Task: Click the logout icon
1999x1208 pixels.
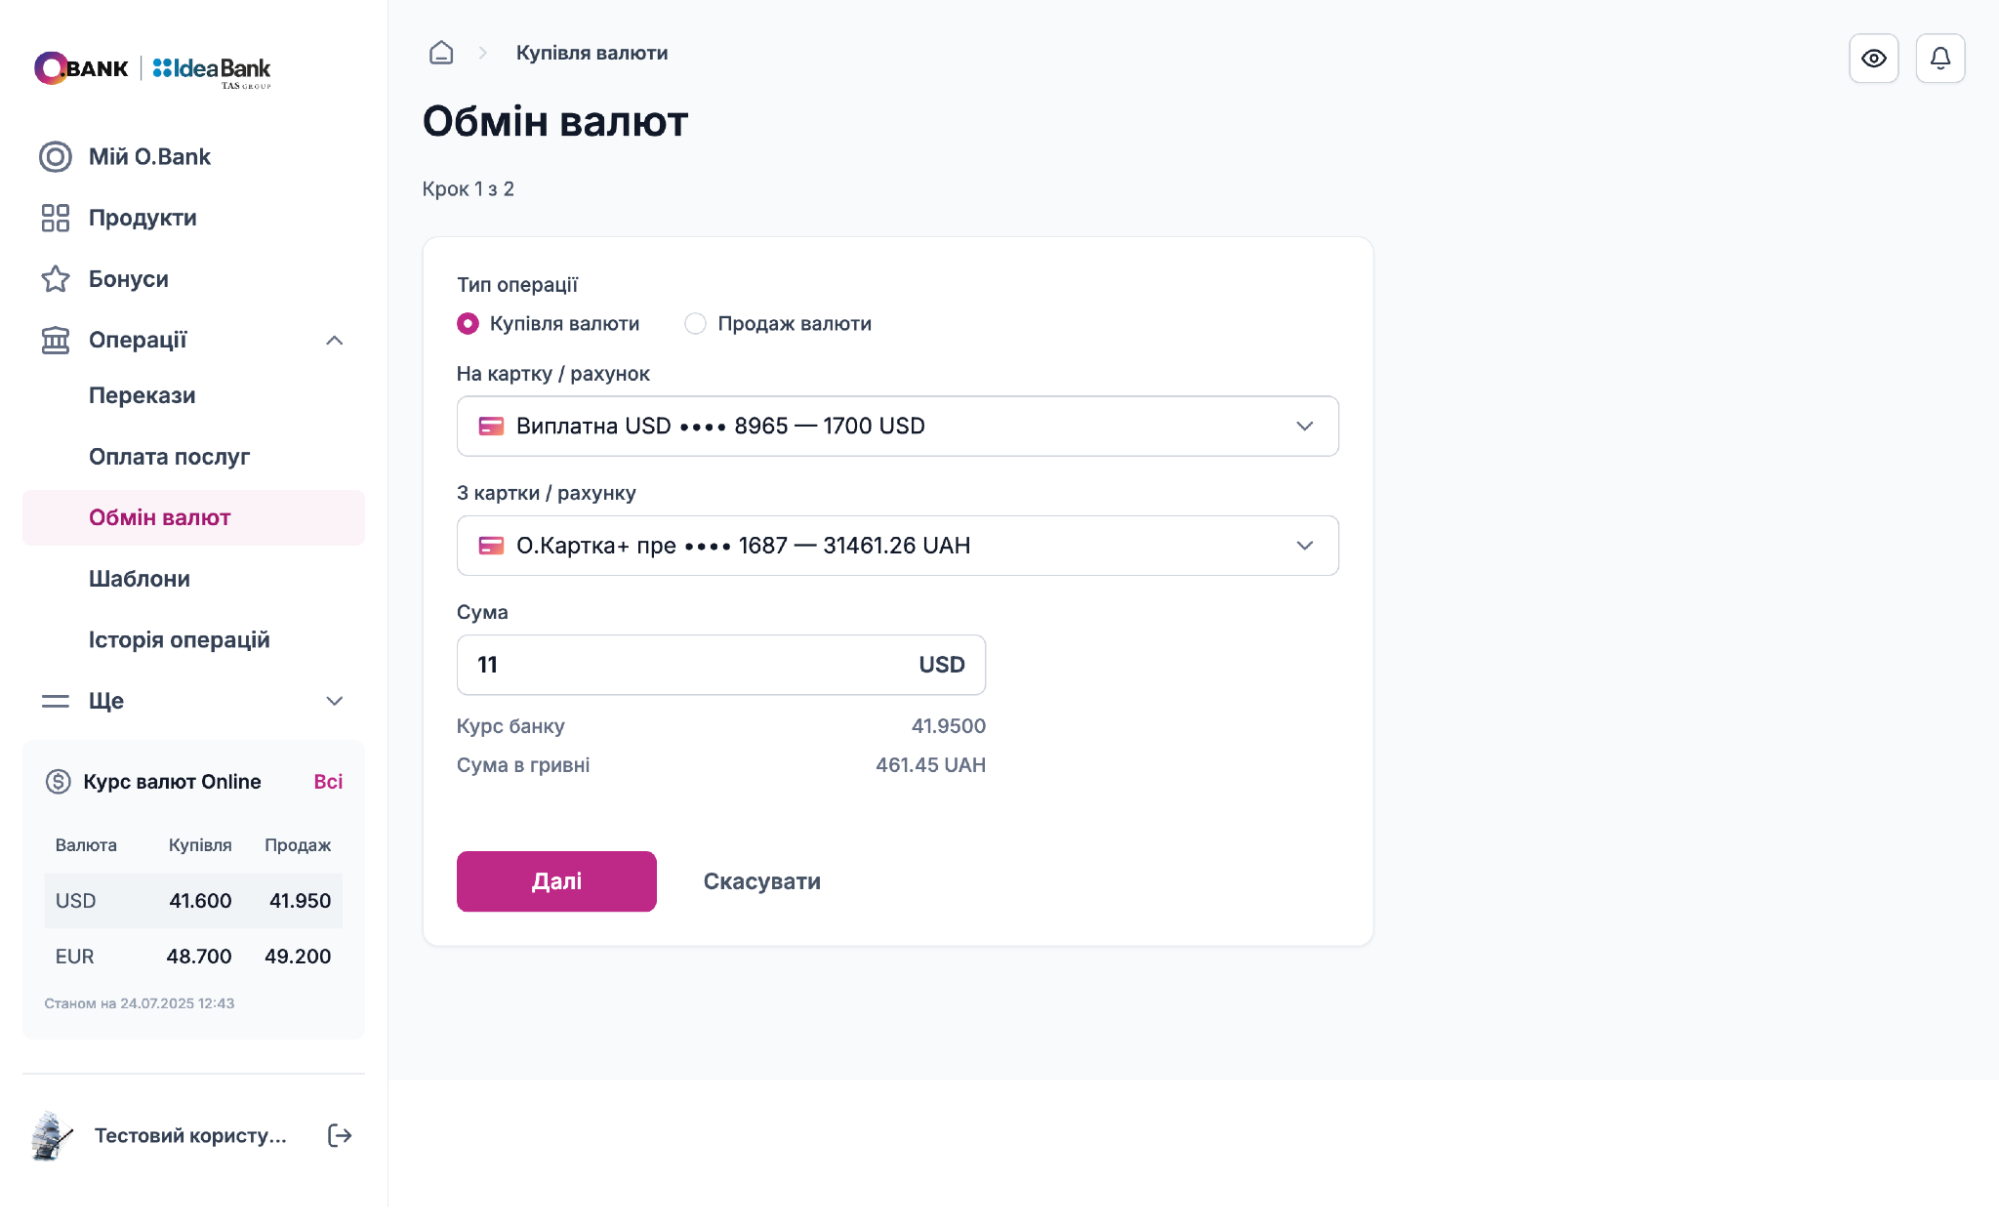Action: pyautogui.click(x=340, y=1135)
